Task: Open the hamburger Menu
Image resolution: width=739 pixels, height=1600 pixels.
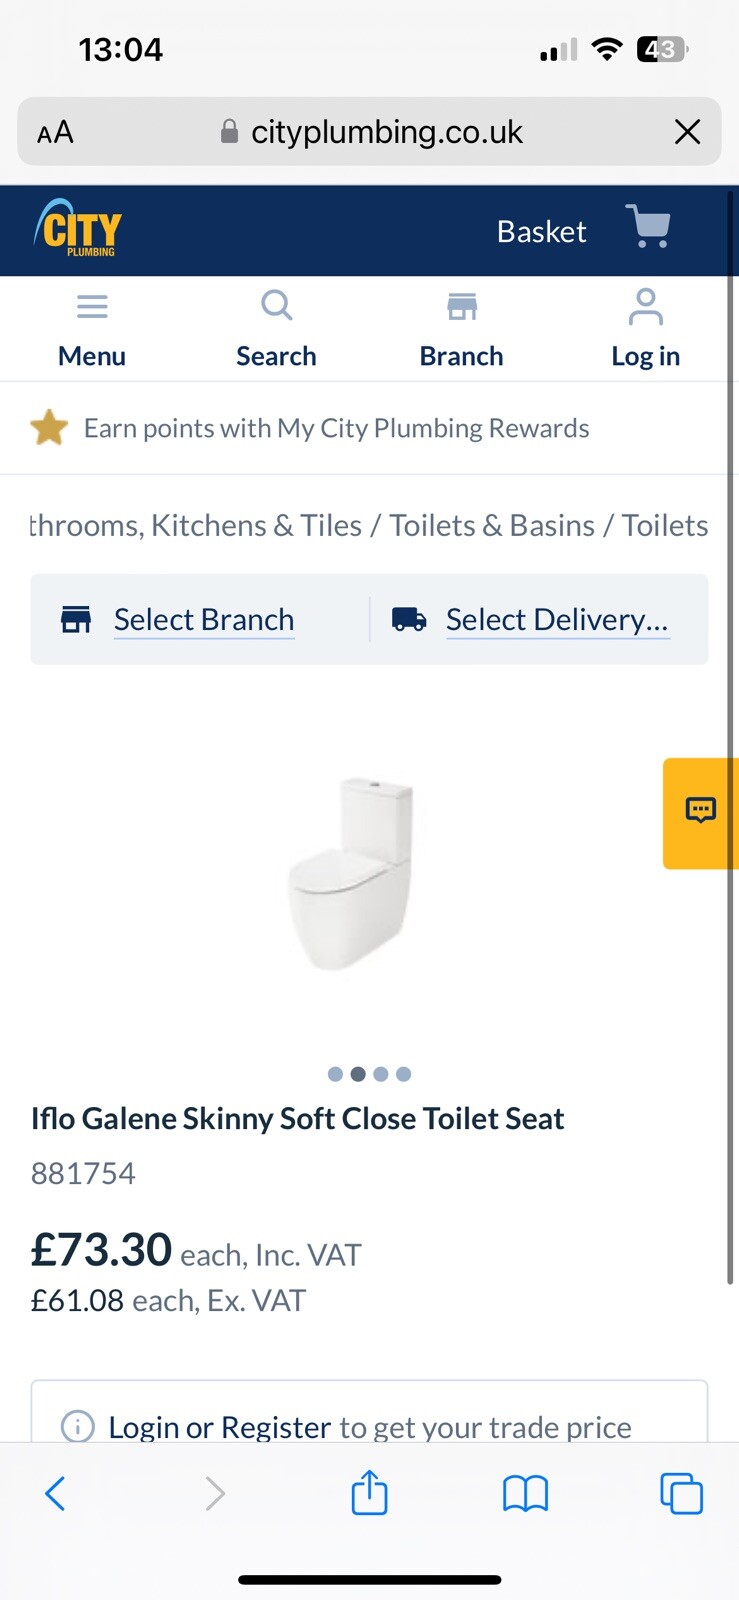Action: [x=92, y=307]
